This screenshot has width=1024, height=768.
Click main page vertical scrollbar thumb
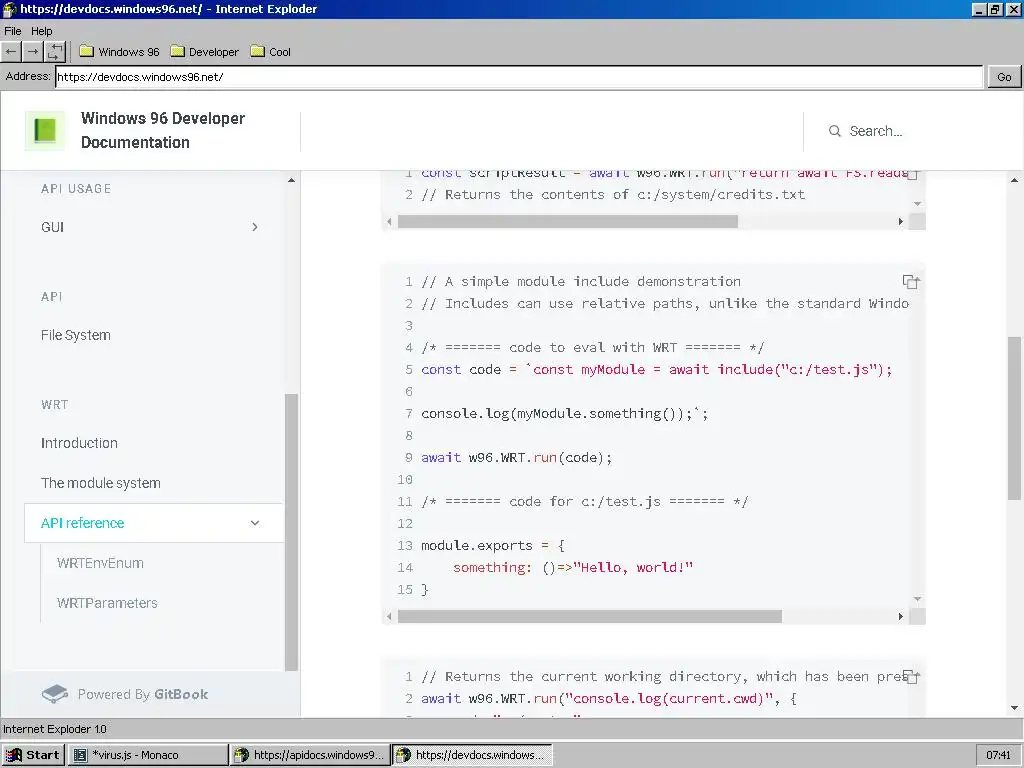tap(1014, 419)
